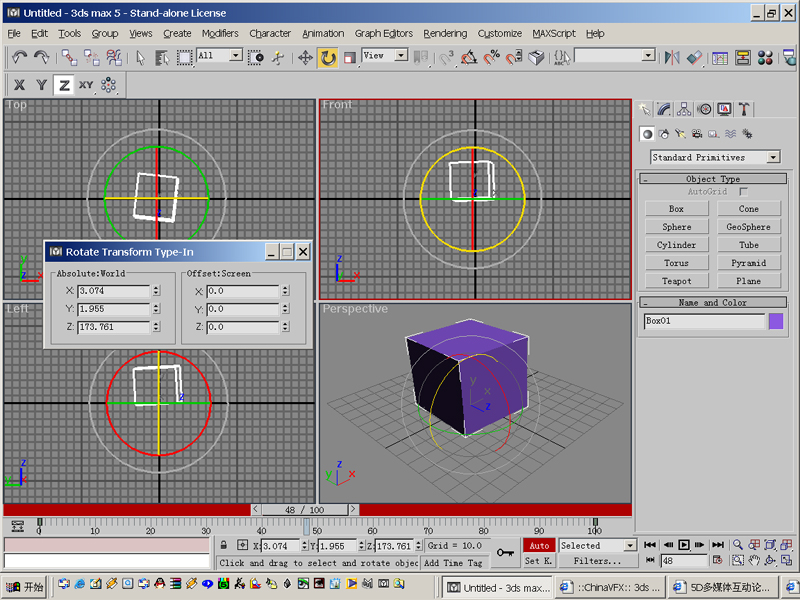Click the Set K. button

[539, 561]
